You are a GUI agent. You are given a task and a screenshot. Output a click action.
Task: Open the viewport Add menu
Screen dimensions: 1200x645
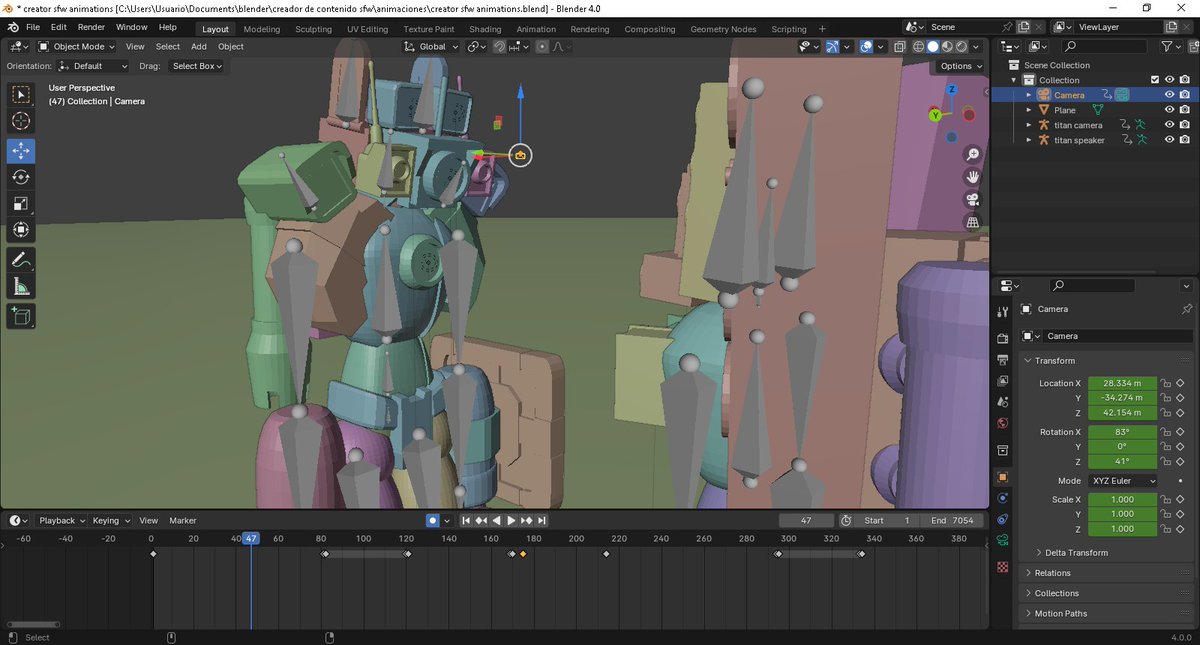199,46
